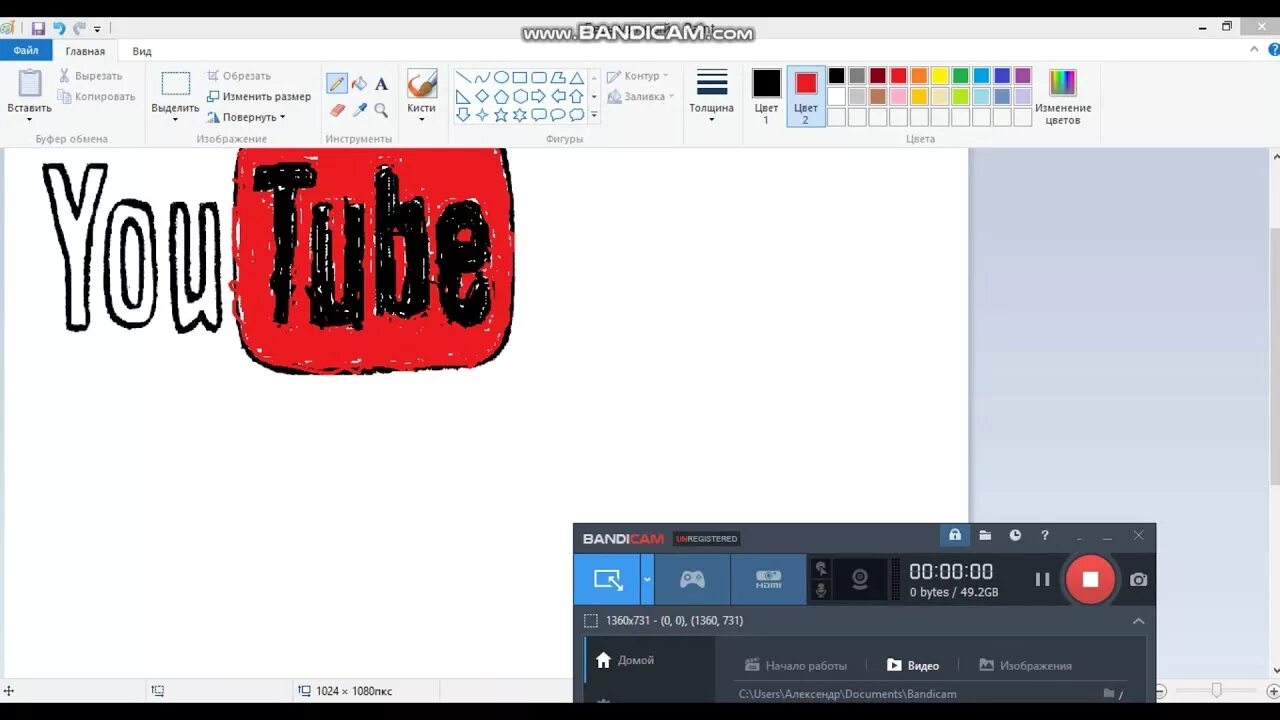Switch to Начало работы tab in Bandicam
The height and width of the screenshot is (720, 1280).
coord(796,665)
